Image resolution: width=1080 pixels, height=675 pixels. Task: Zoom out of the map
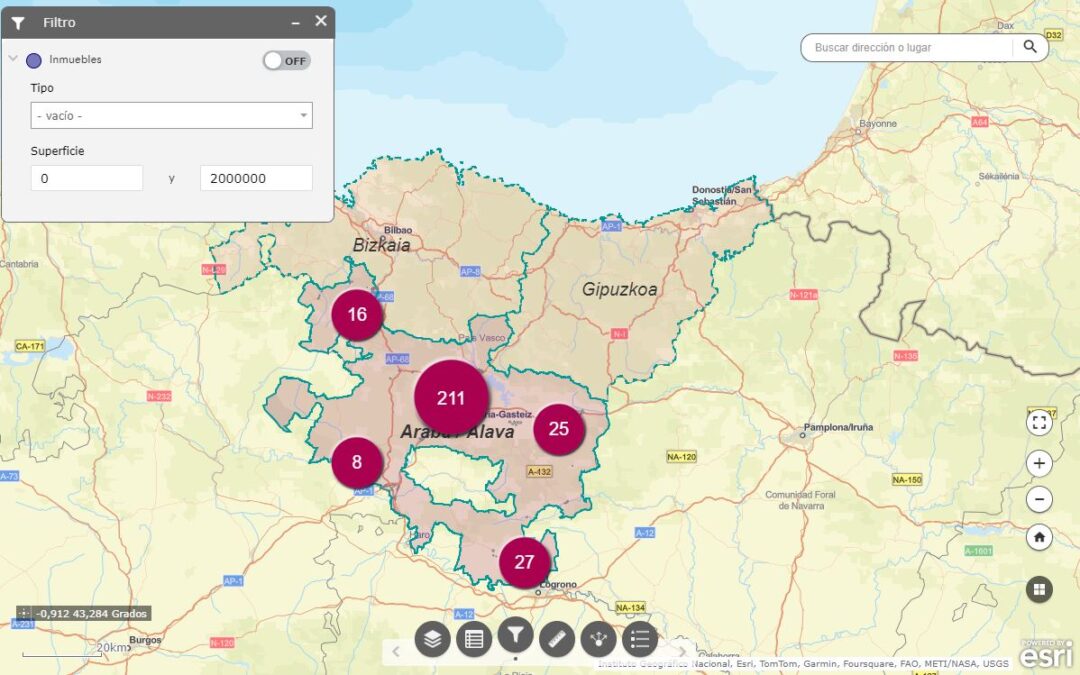1039,499
